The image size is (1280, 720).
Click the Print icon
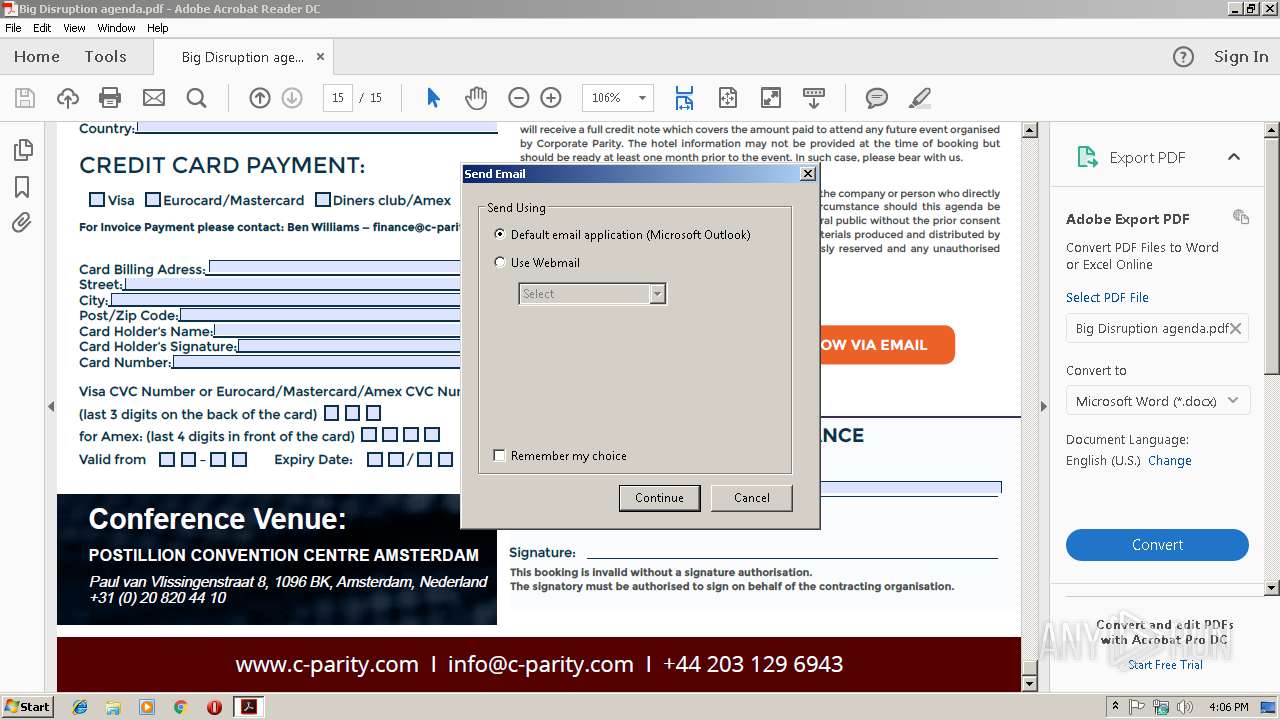110,98
